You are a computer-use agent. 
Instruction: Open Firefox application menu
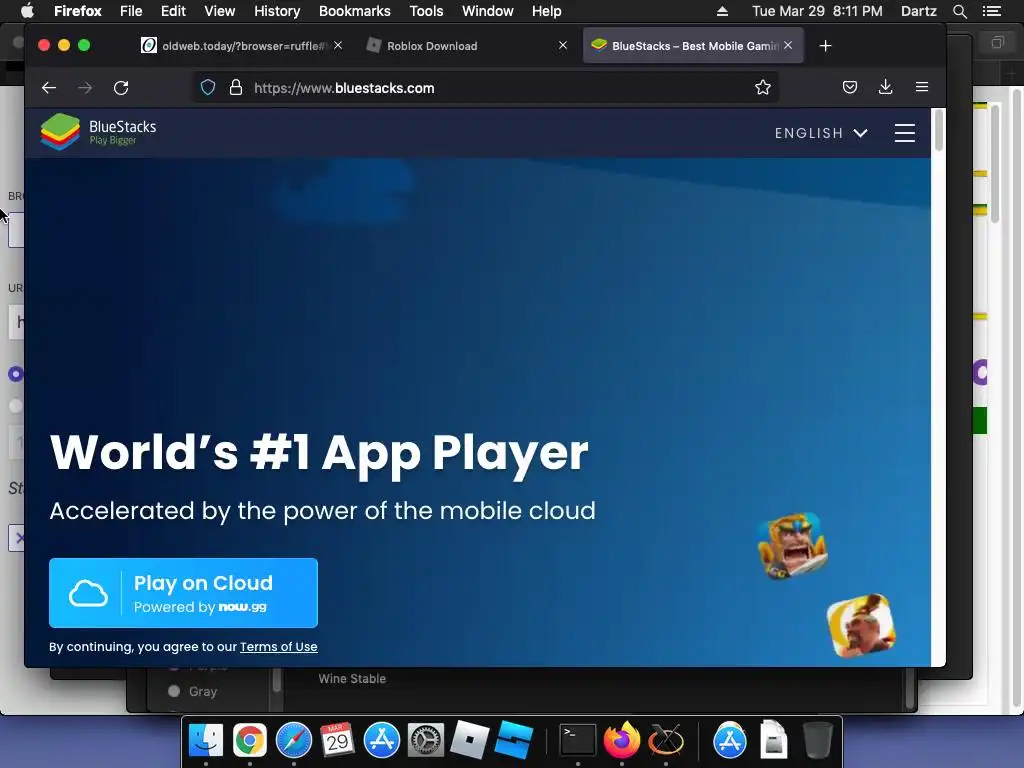921,87
